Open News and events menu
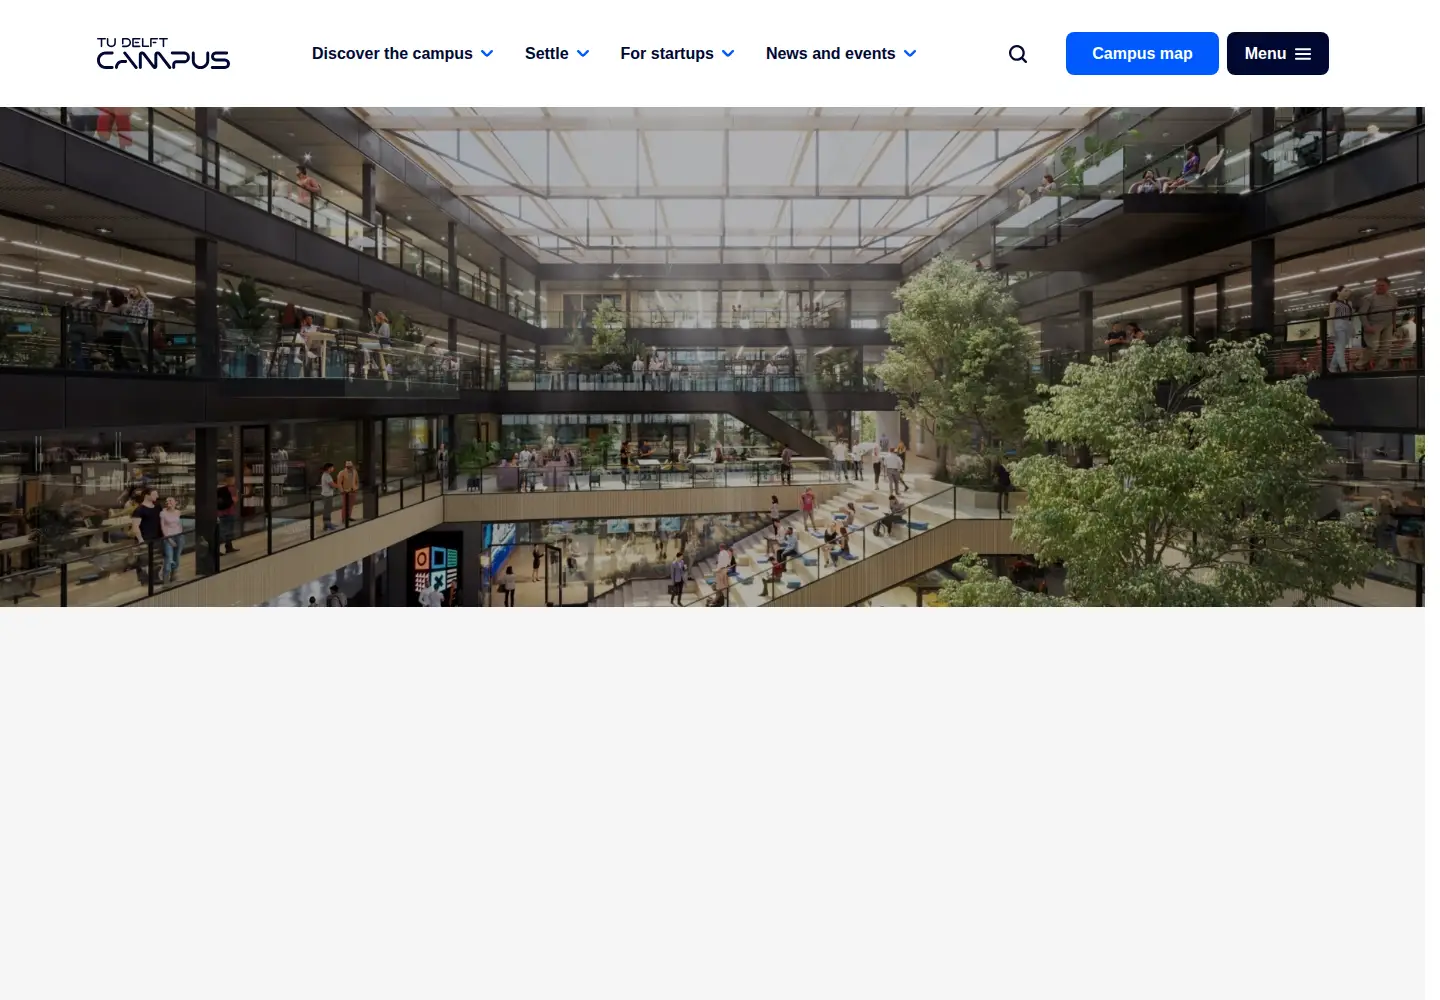Screen dimensions: 1440x1000 [830, 53]
